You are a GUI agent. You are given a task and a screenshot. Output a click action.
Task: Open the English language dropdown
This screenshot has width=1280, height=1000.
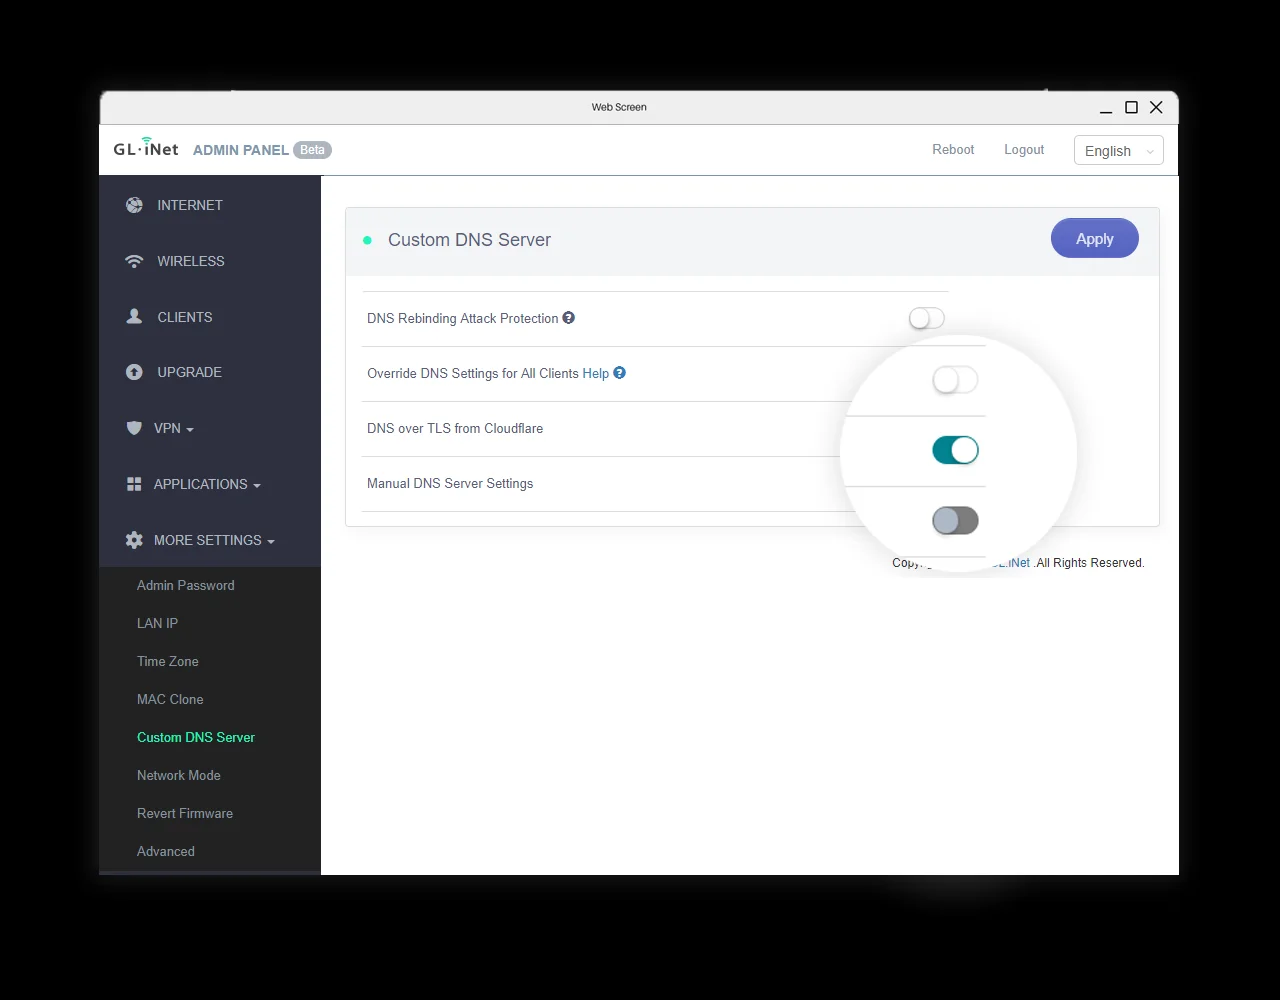1118,151
